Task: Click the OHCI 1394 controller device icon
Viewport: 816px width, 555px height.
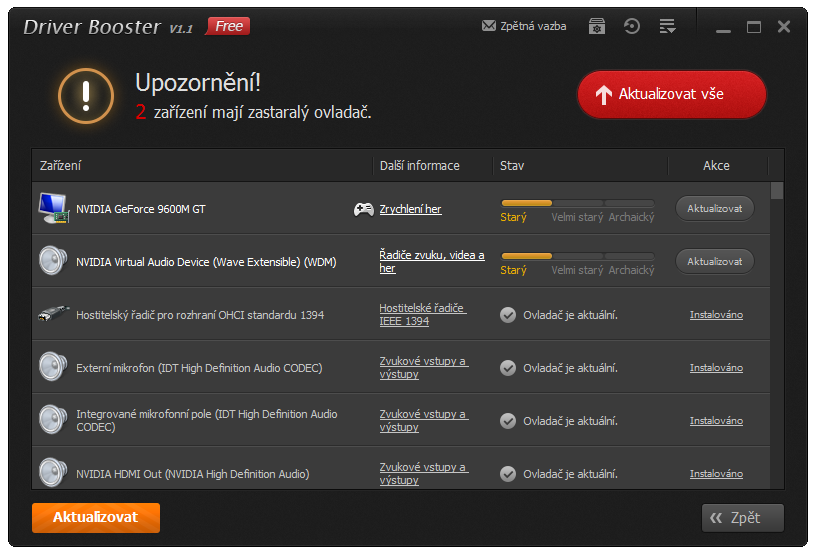Action: tap(54, 313)
